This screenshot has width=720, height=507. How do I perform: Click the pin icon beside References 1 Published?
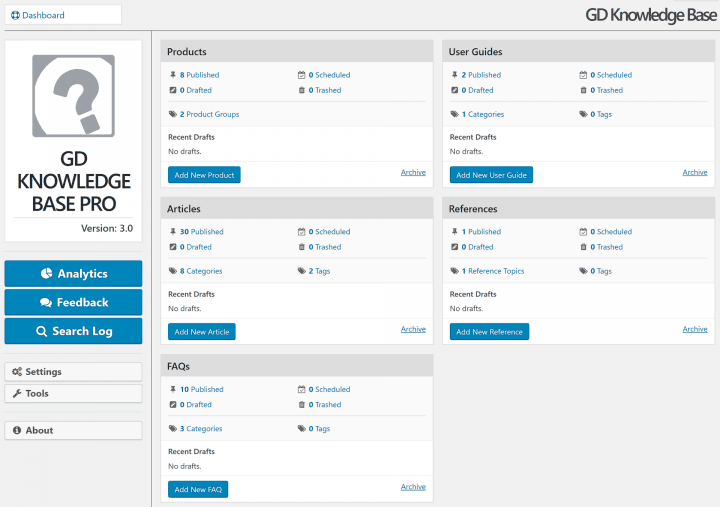tap(455, 231)
